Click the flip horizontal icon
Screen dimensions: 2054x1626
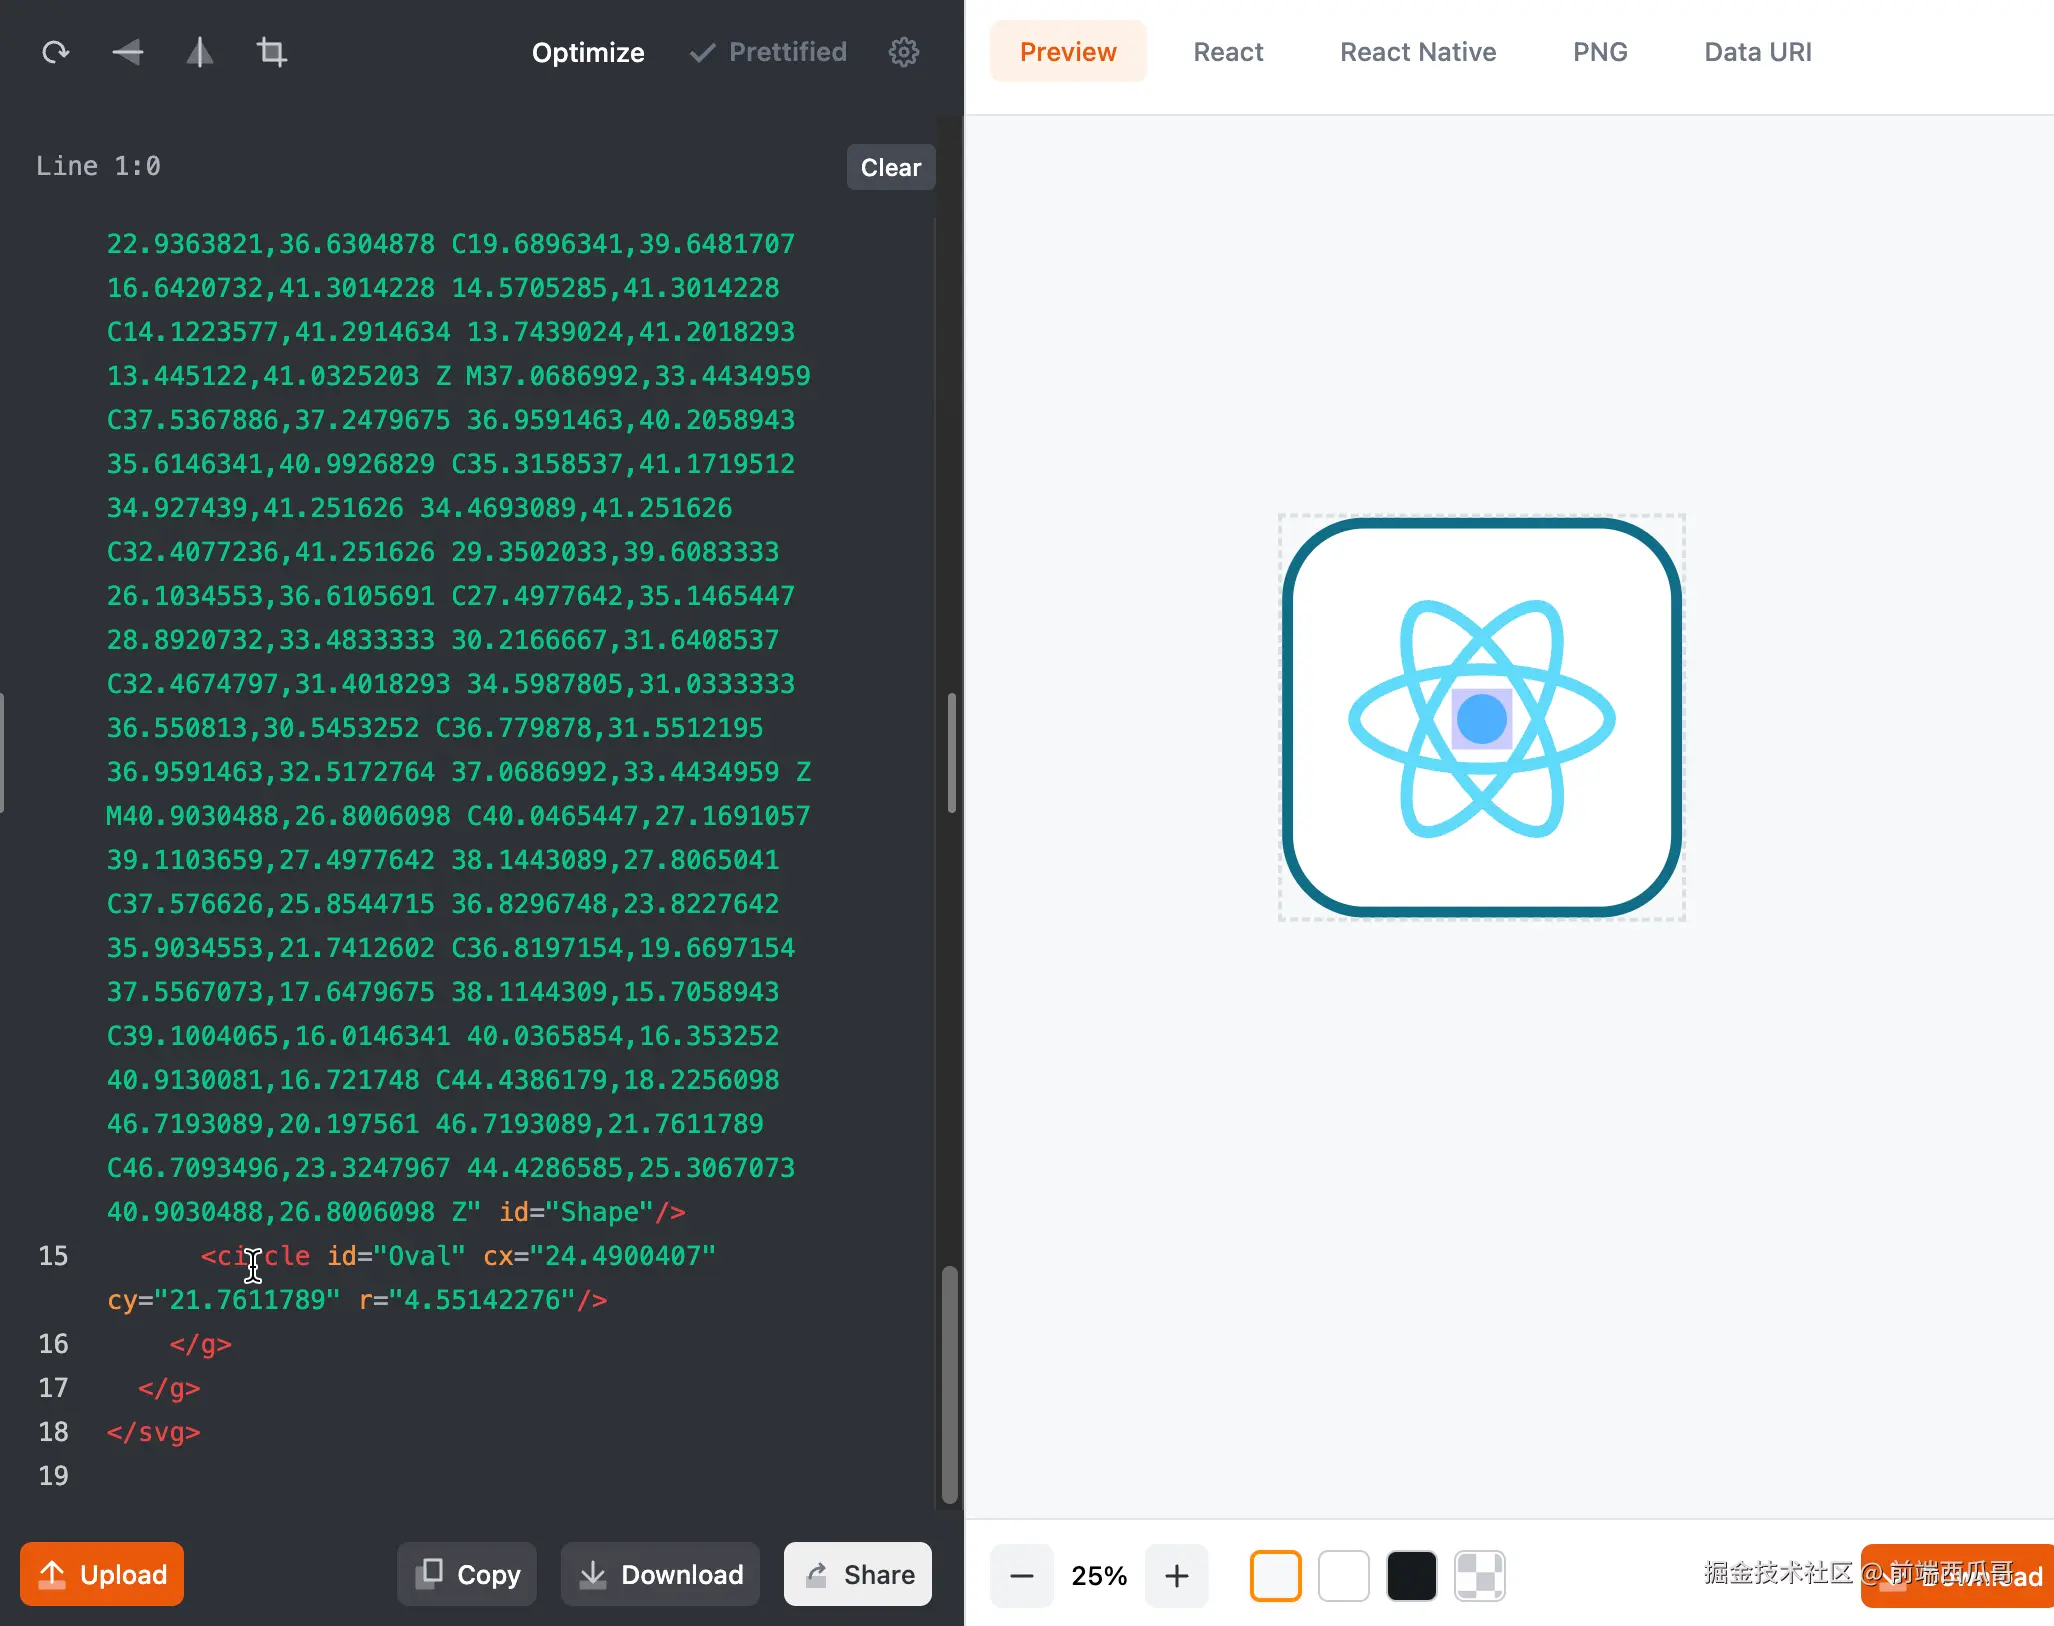pos(200,52)
